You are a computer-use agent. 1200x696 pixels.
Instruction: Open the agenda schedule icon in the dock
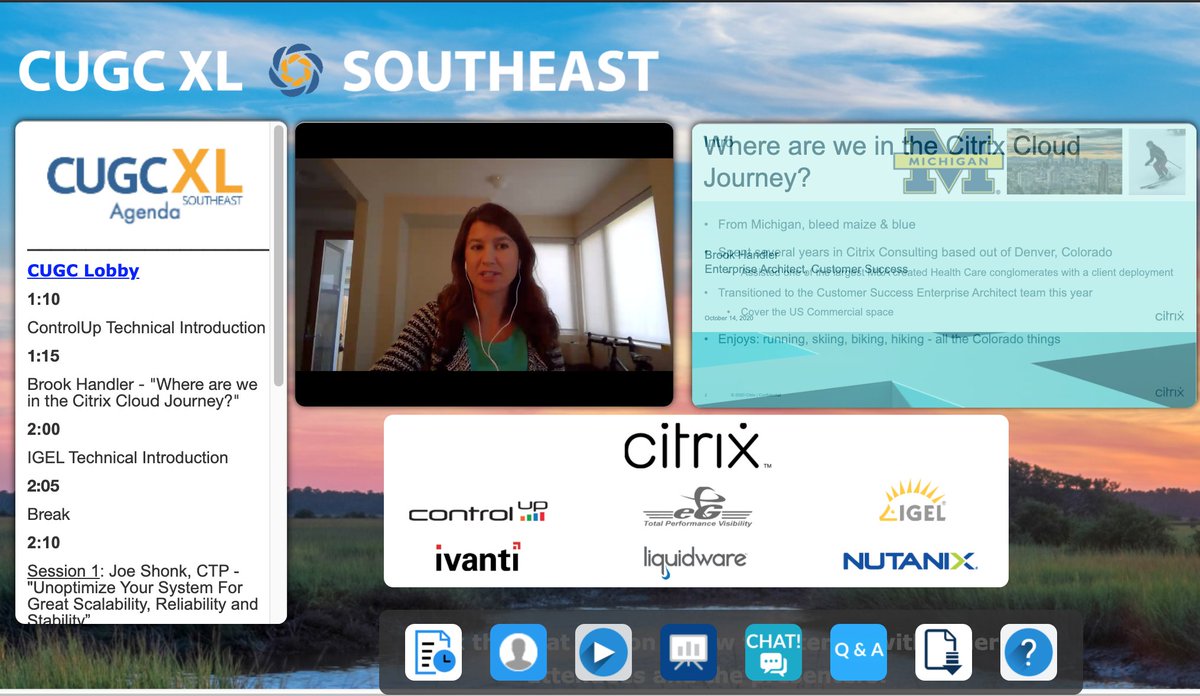coord(433,652)
